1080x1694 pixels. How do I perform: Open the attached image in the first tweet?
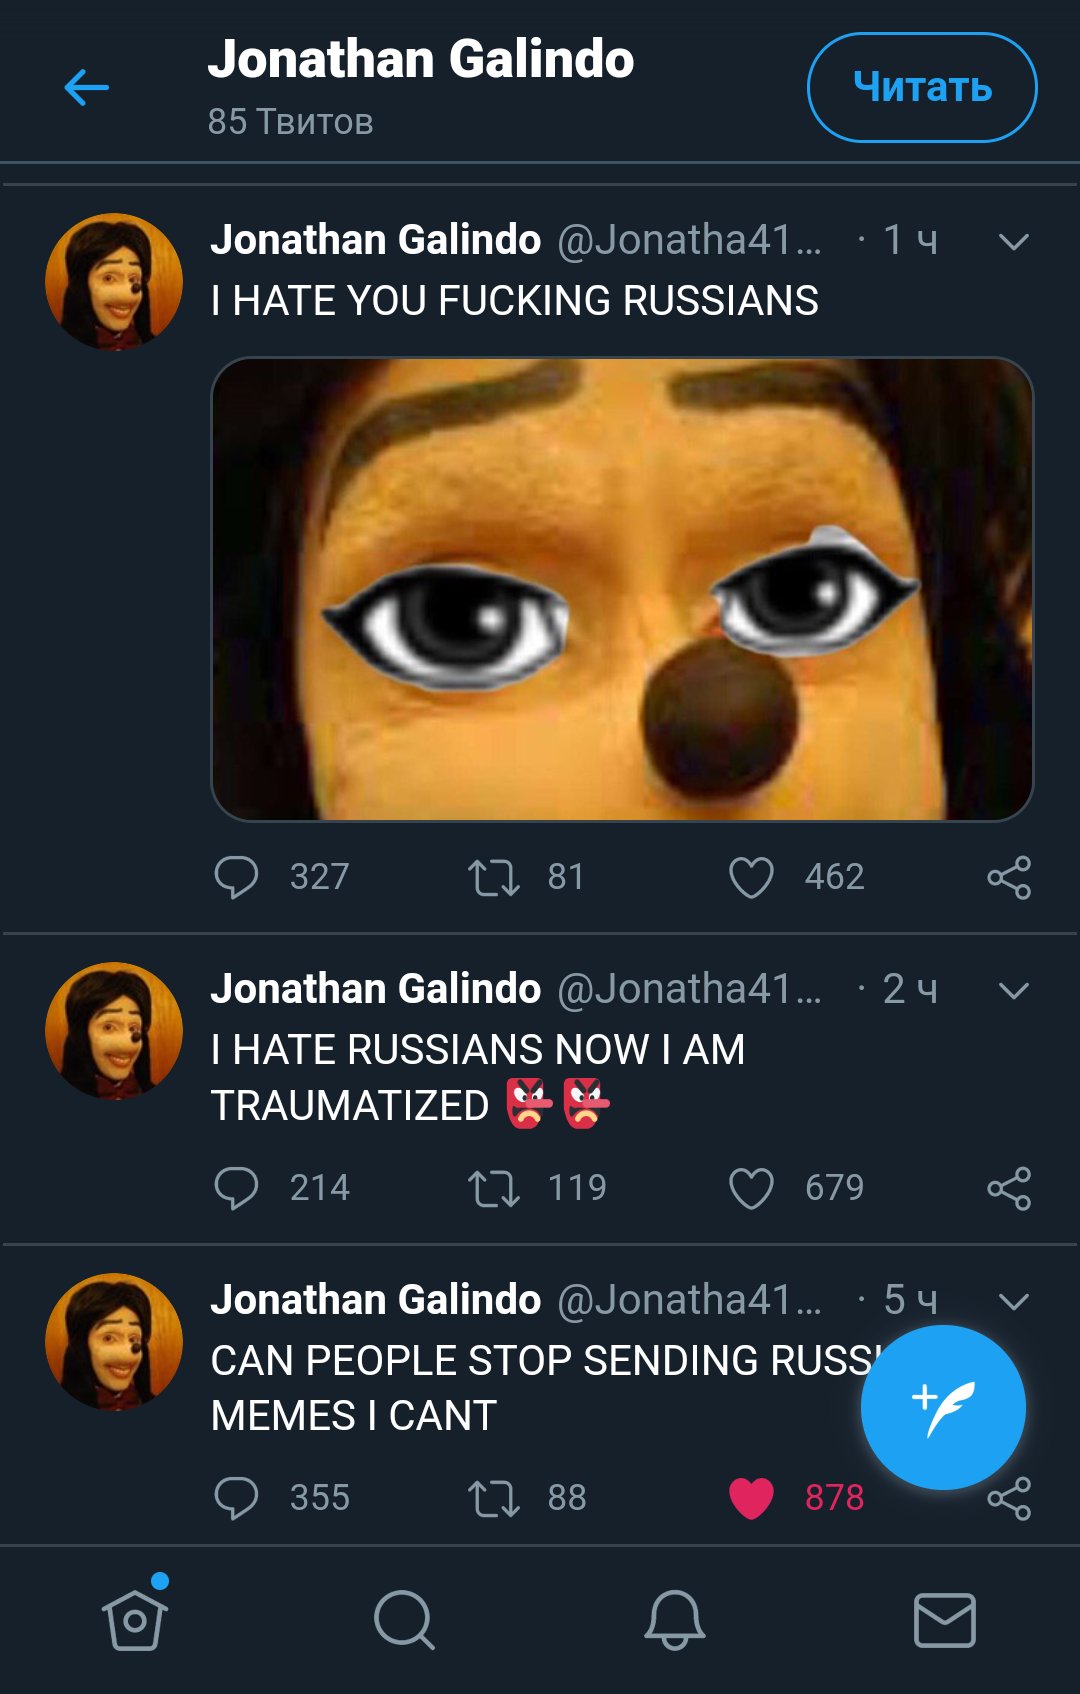click(x=622, y=589)
